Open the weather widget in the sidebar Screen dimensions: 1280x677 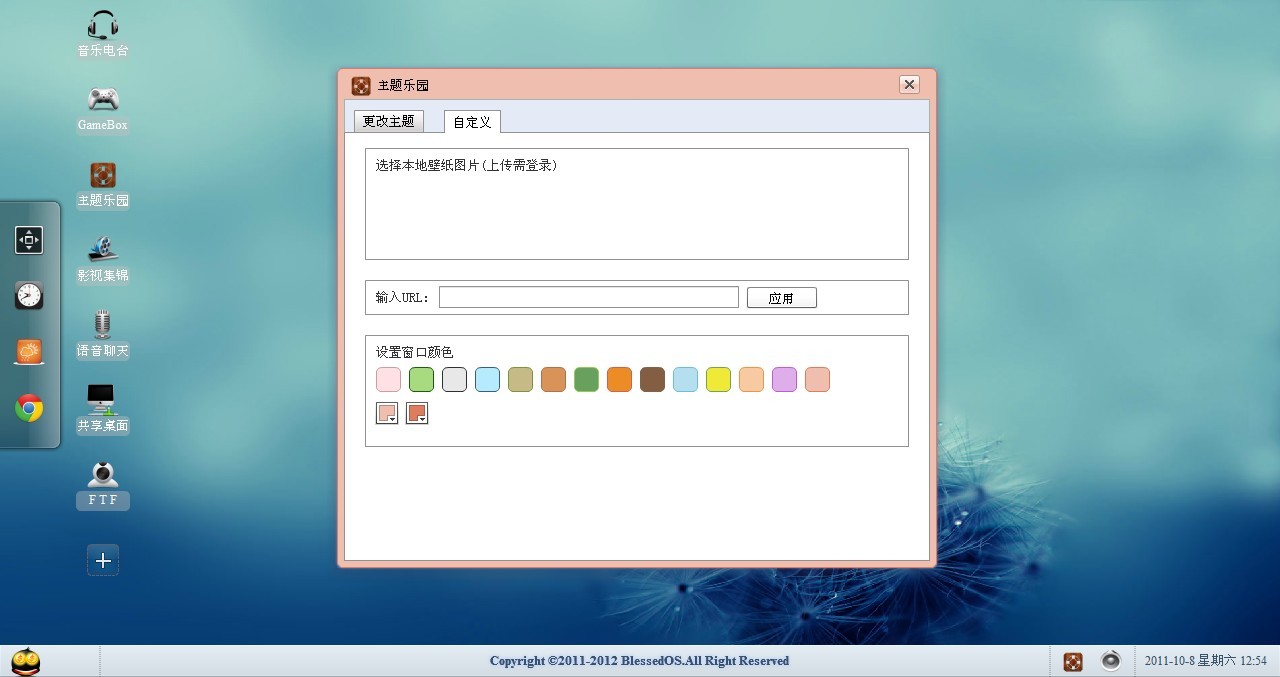29,351
